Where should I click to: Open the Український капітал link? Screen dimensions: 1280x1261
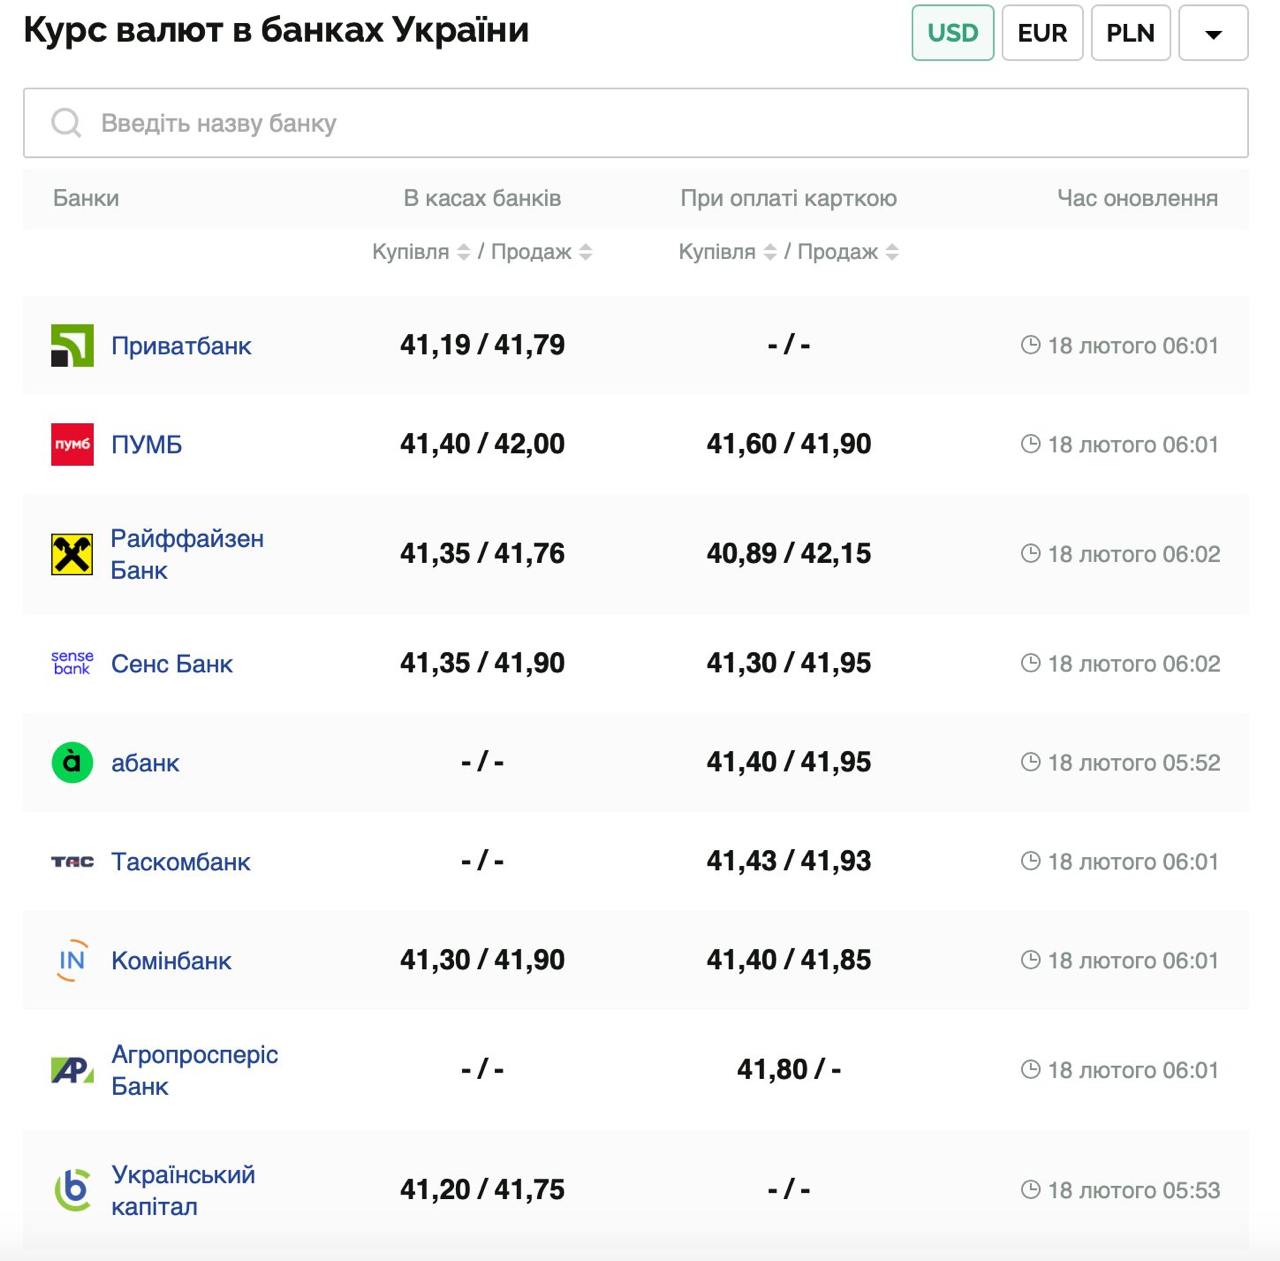pos(183,1190)
